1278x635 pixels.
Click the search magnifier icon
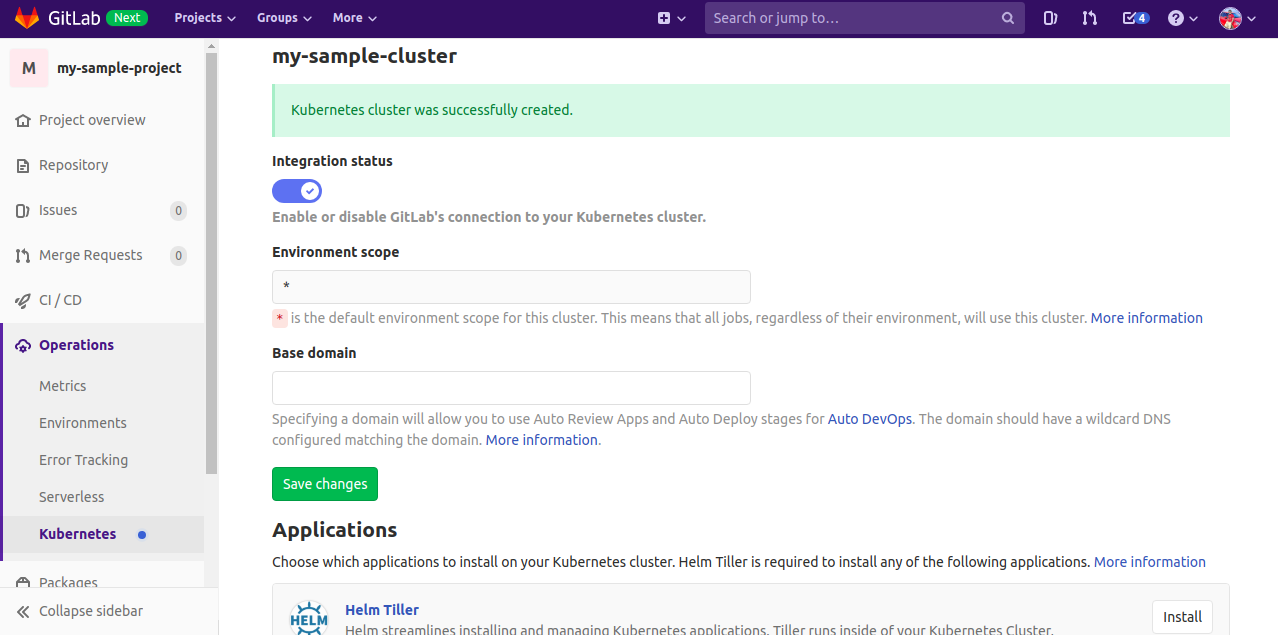pos(1008,18)
